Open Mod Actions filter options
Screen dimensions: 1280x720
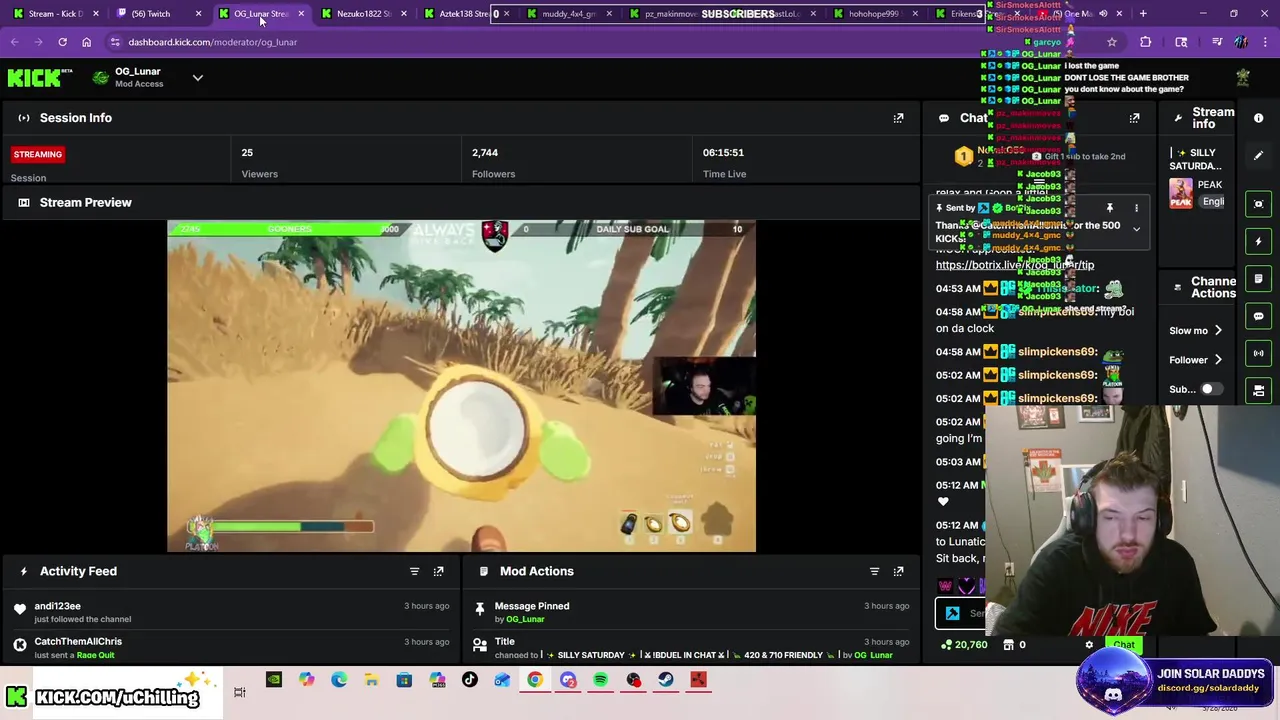click(x=874, y=571)
